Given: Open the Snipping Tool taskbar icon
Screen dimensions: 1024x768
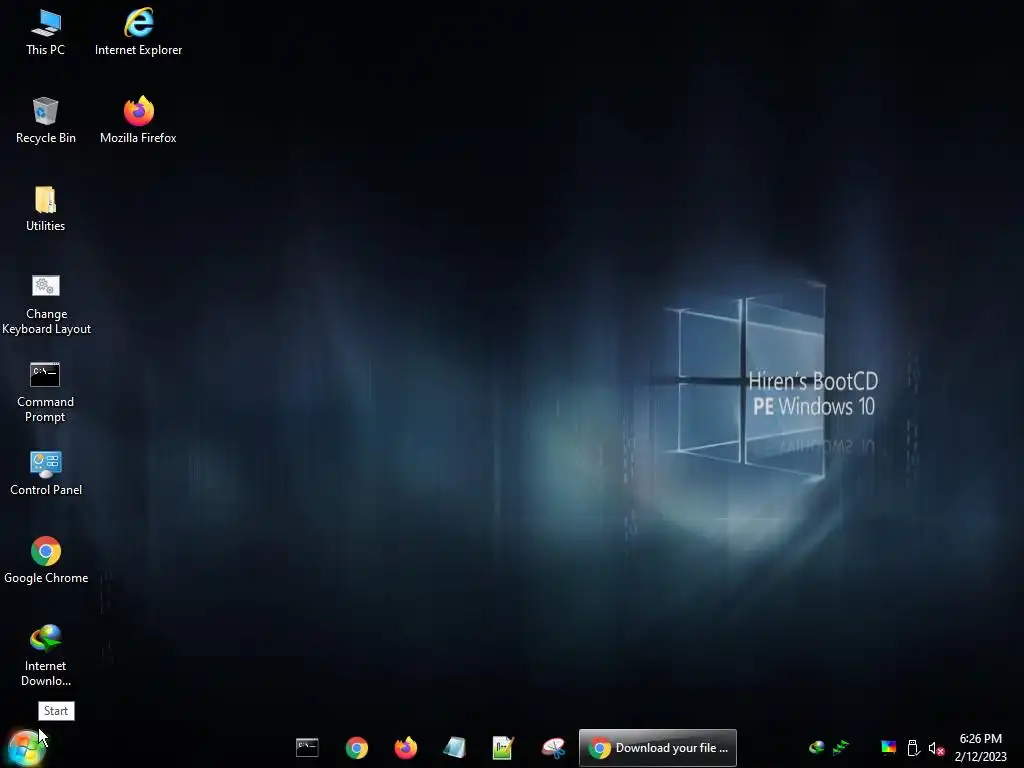Looking at the screenshot, I should 553,747.
